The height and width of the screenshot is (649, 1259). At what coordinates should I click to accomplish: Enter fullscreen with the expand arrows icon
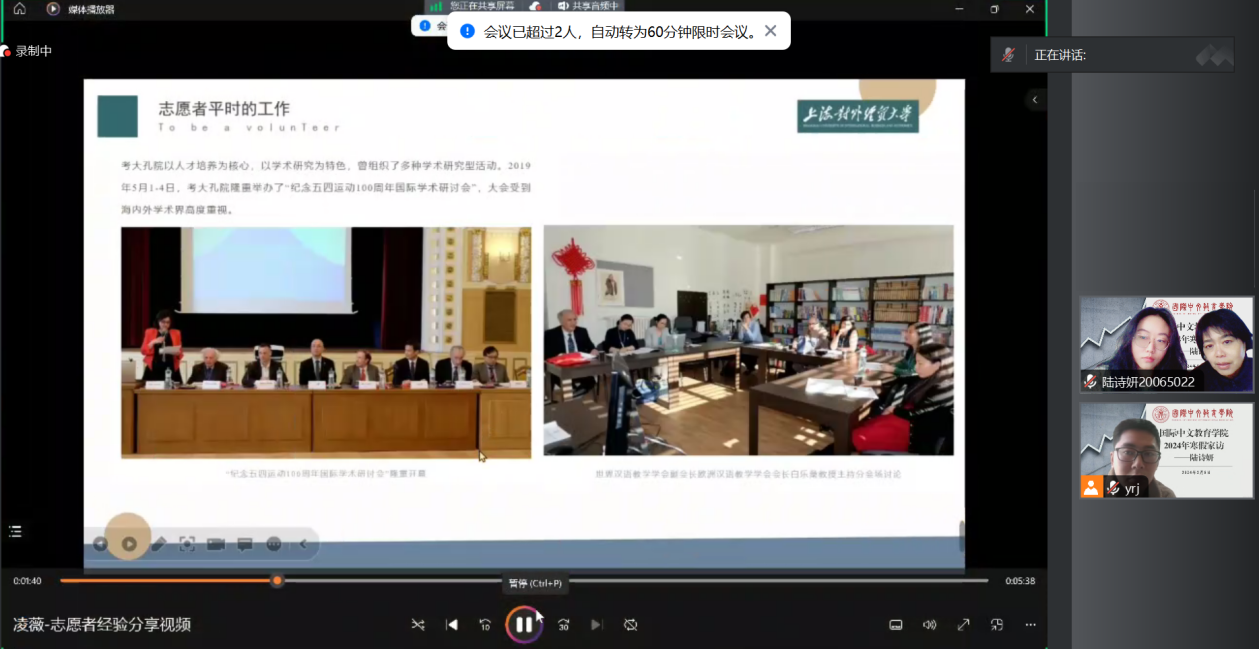click(x=963, y=625)
